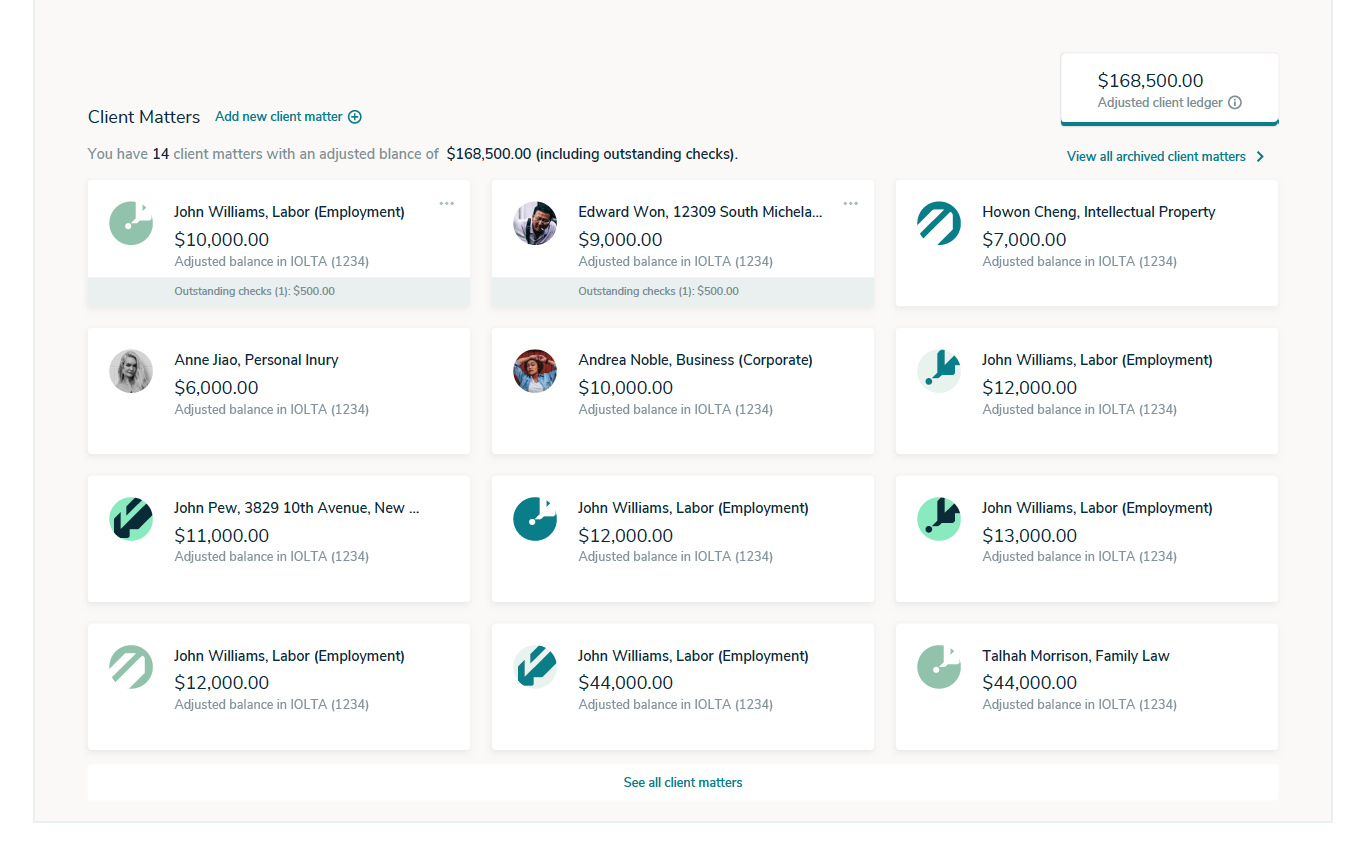Click the info icon next to Adjusted client ledger

click(1235, 102)
